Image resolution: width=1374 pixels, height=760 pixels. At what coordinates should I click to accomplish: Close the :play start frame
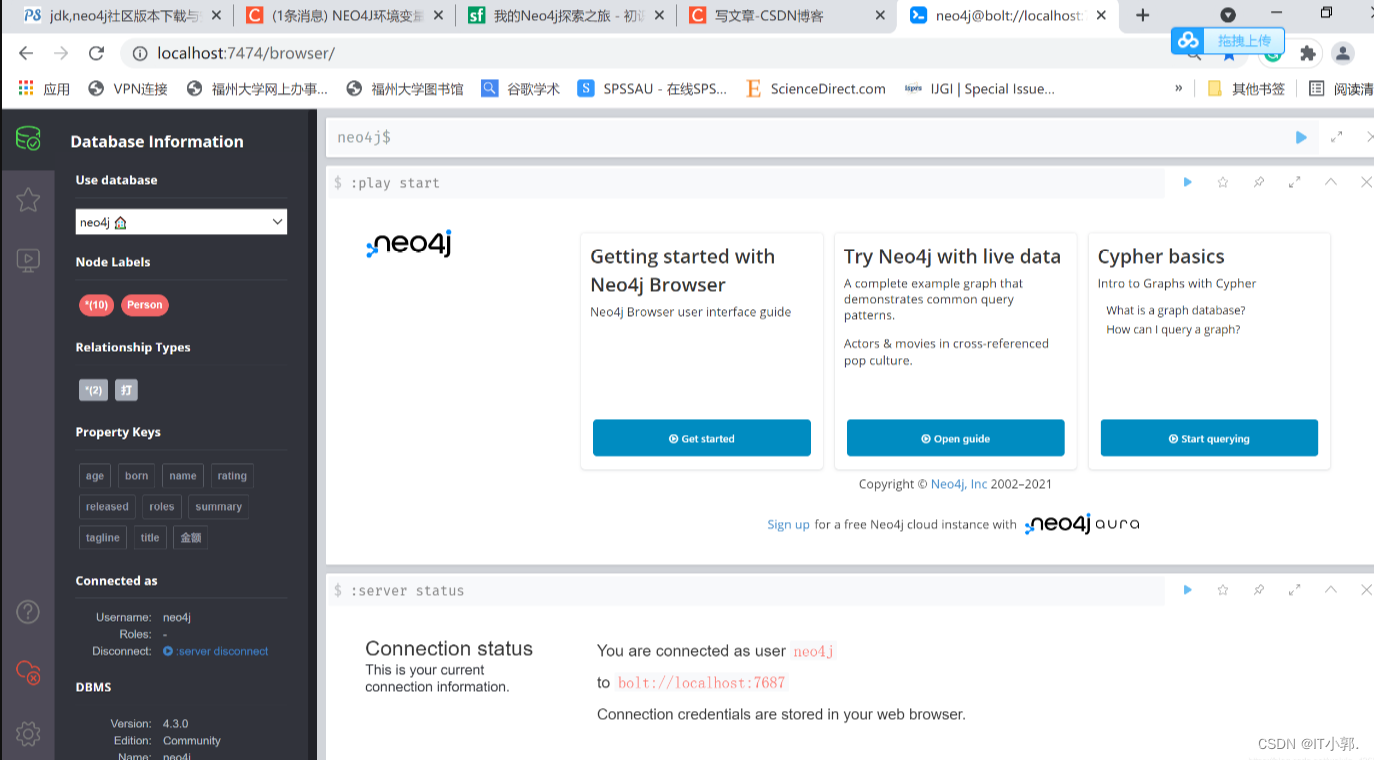point(1366,182)
